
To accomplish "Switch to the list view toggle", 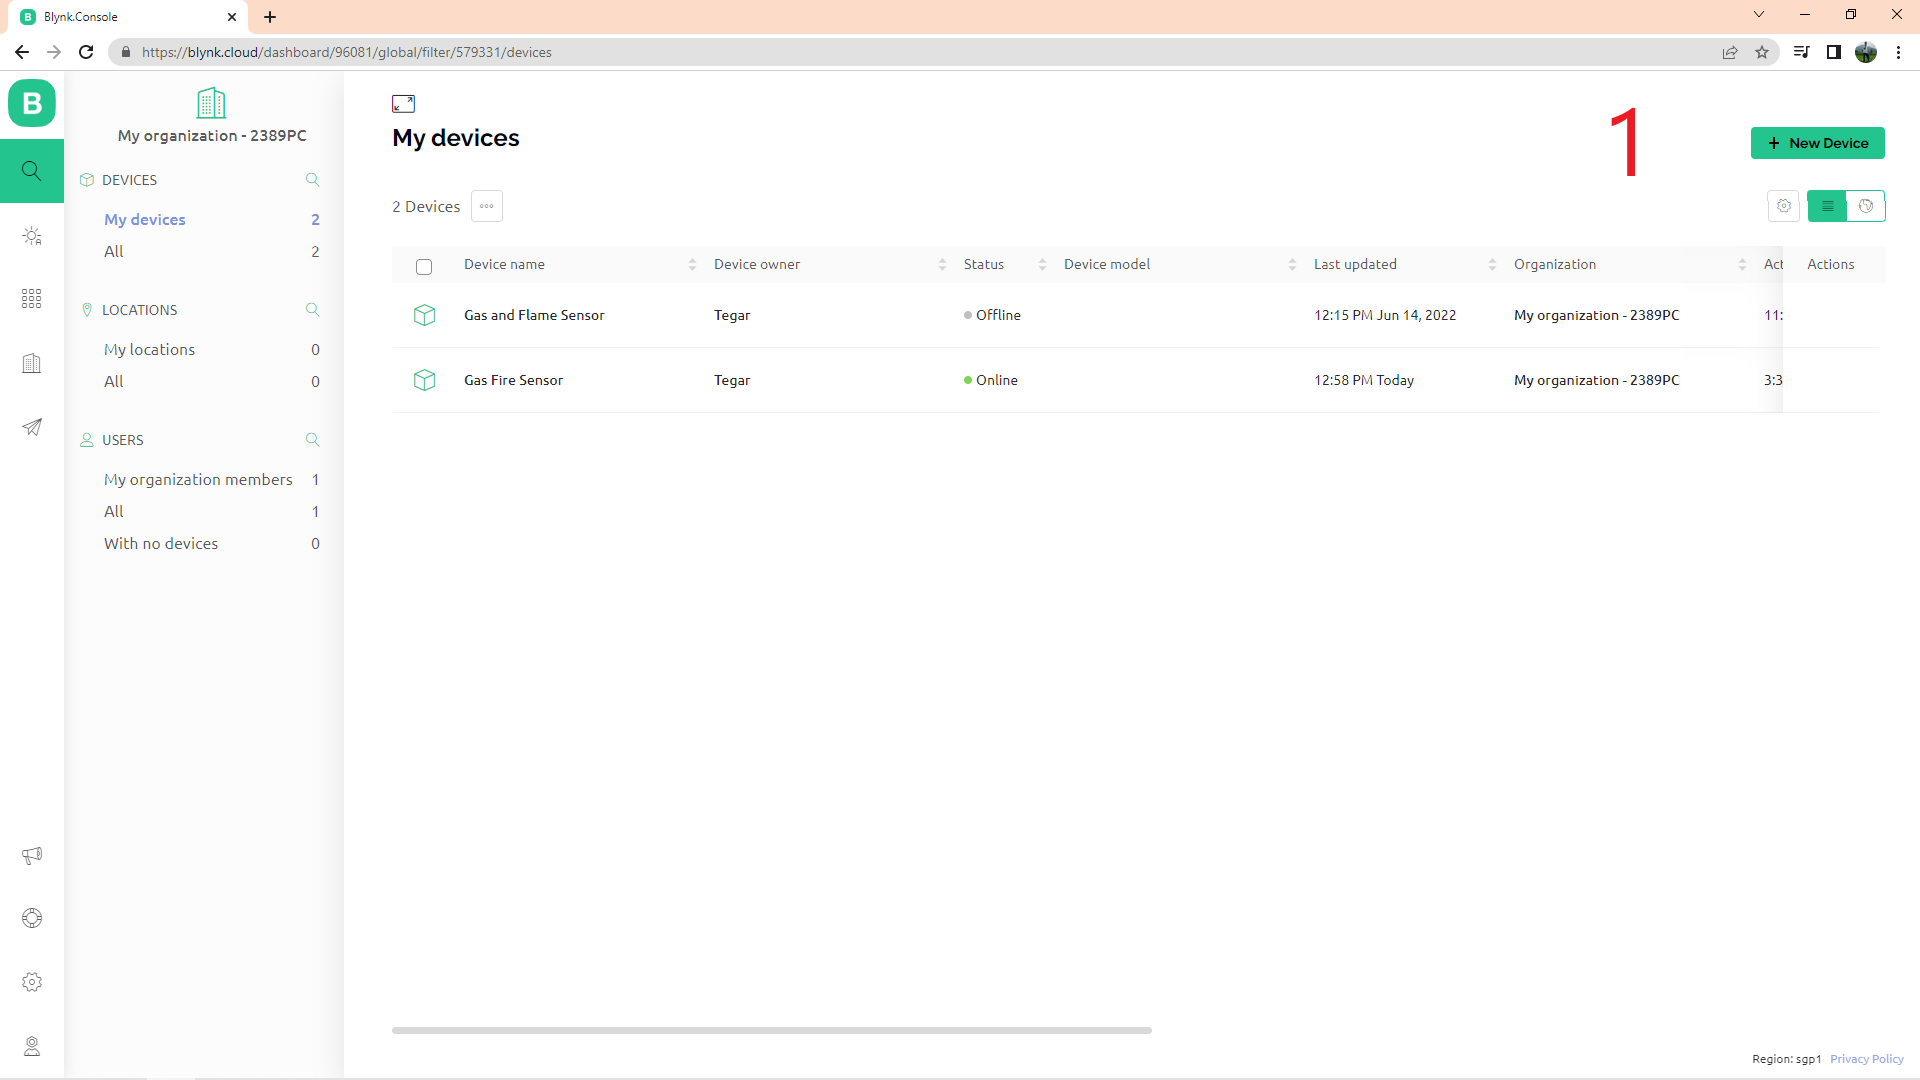I will click(x=1827, y=206).
